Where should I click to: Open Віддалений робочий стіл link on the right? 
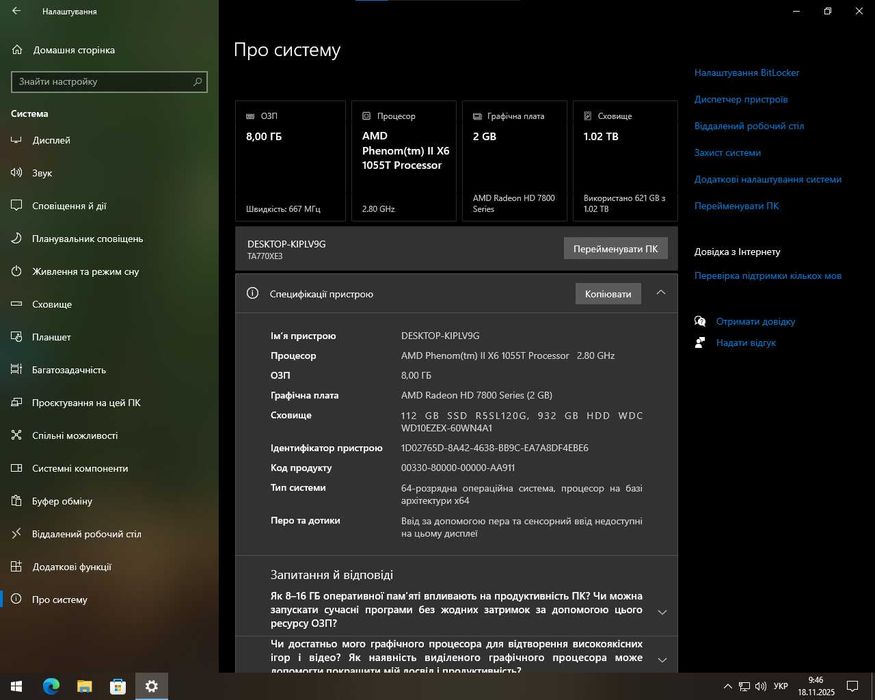(749, 126)
